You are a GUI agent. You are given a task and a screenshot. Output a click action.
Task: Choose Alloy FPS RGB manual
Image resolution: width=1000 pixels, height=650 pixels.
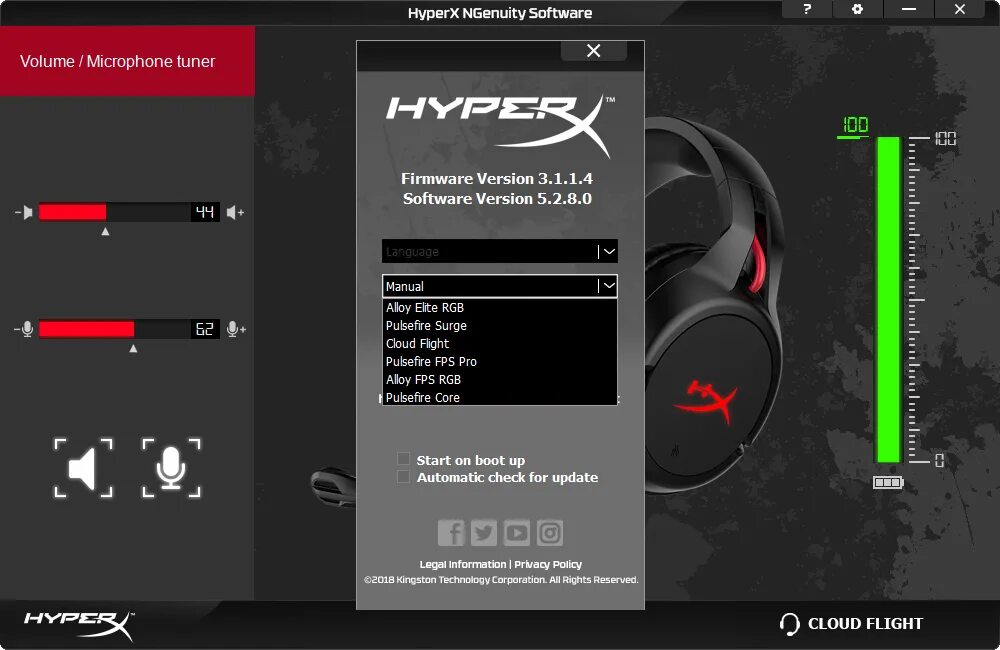[x=499, y=379]
